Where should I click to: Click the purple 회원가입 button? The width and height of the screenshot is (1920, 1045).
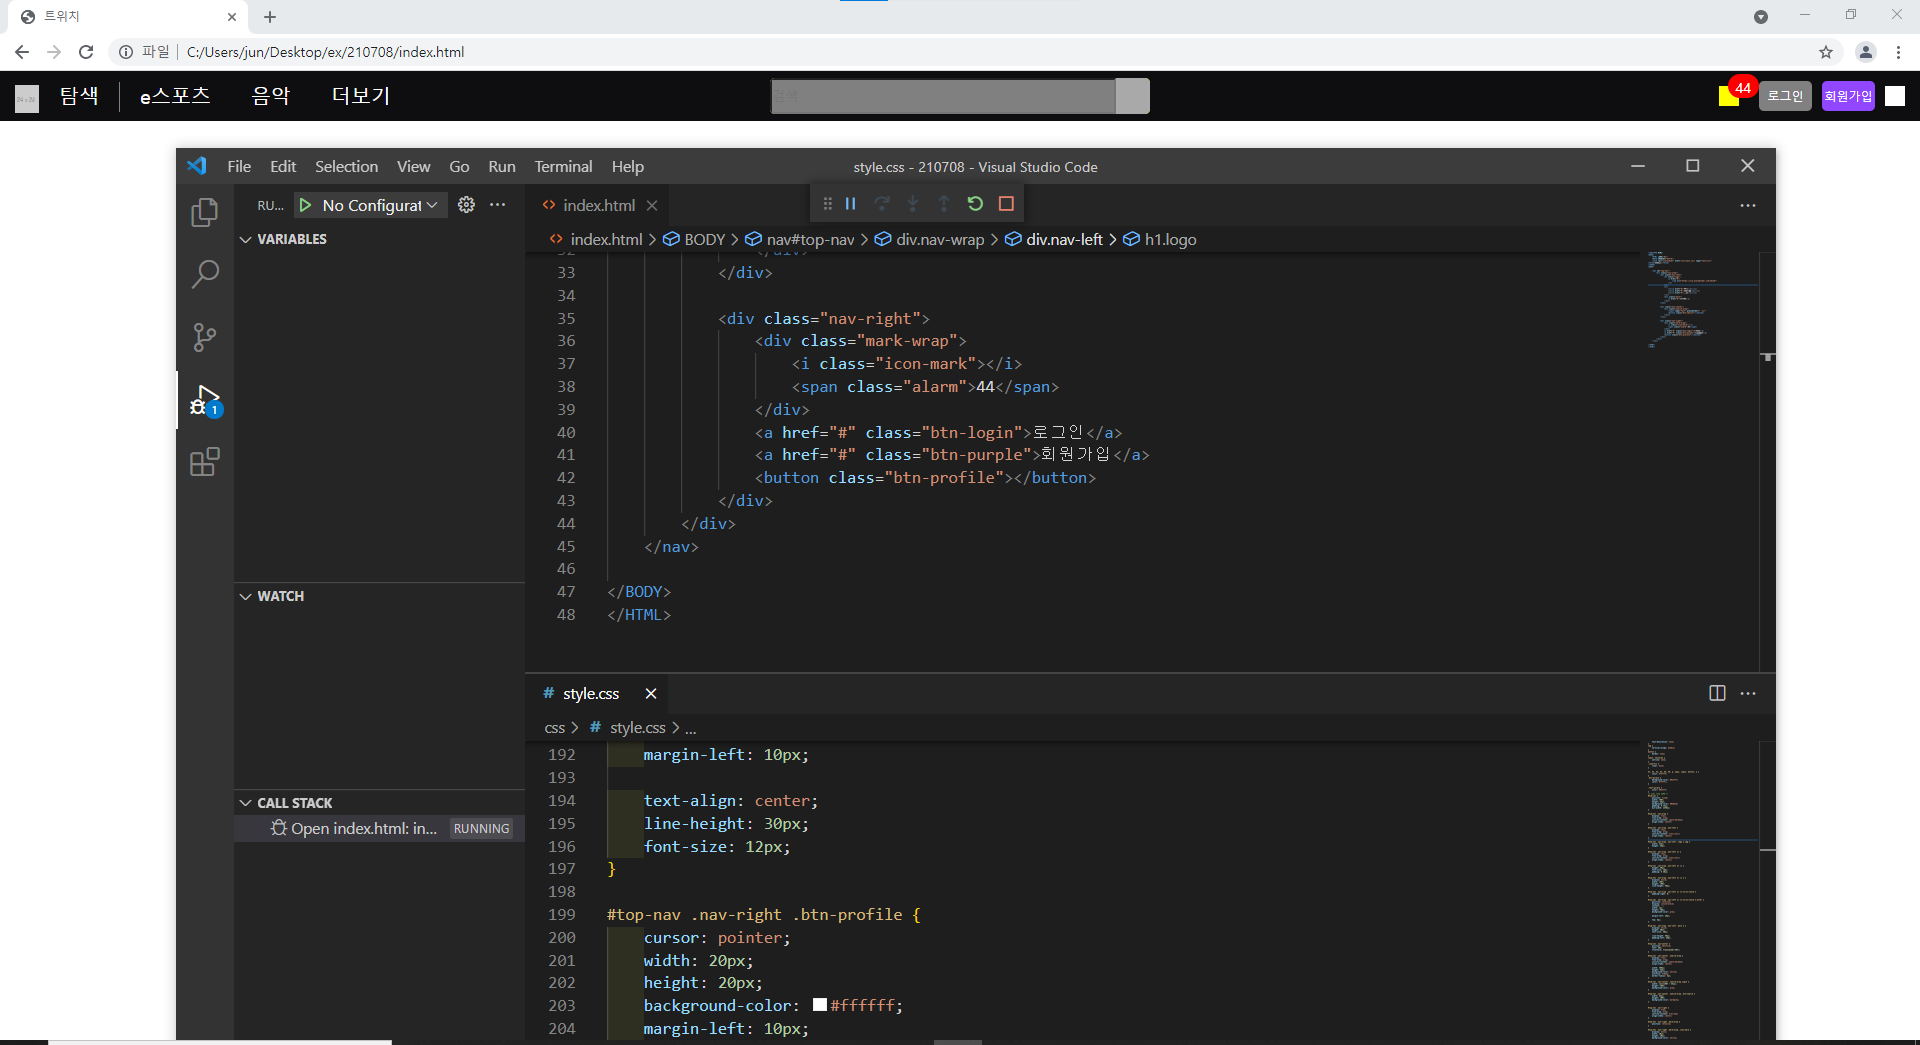point(1847,96)
